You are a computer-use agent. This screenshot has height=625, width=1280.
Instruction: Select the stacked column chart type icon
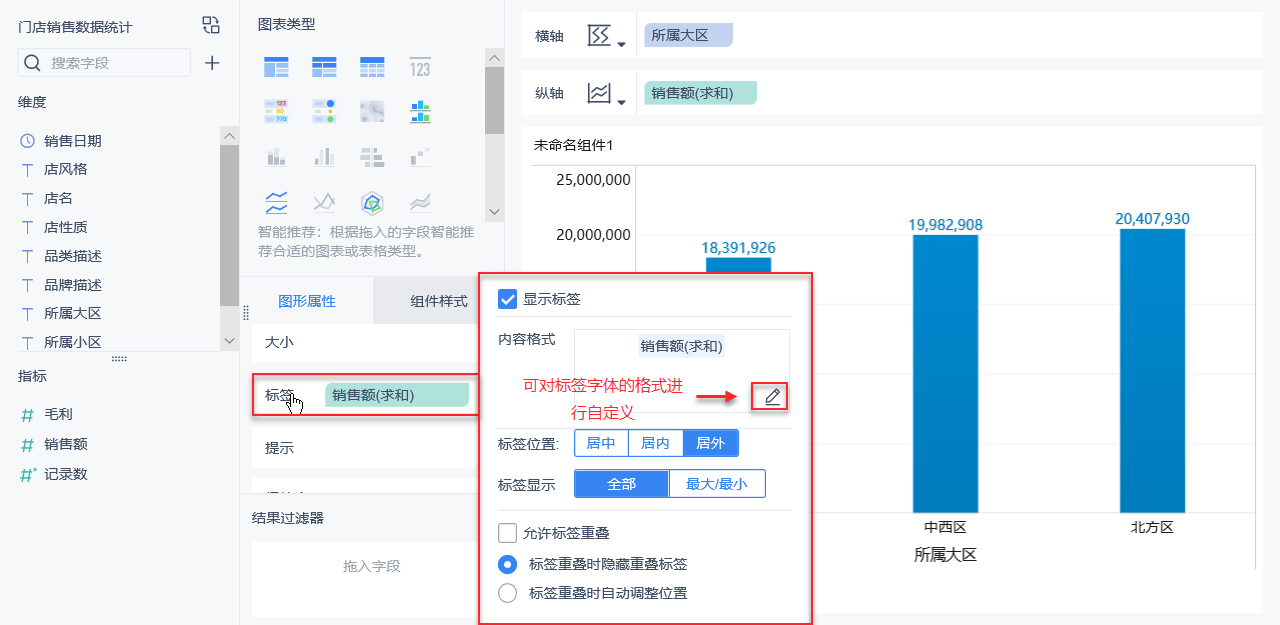pyautogui.click(x=276, y=157)
